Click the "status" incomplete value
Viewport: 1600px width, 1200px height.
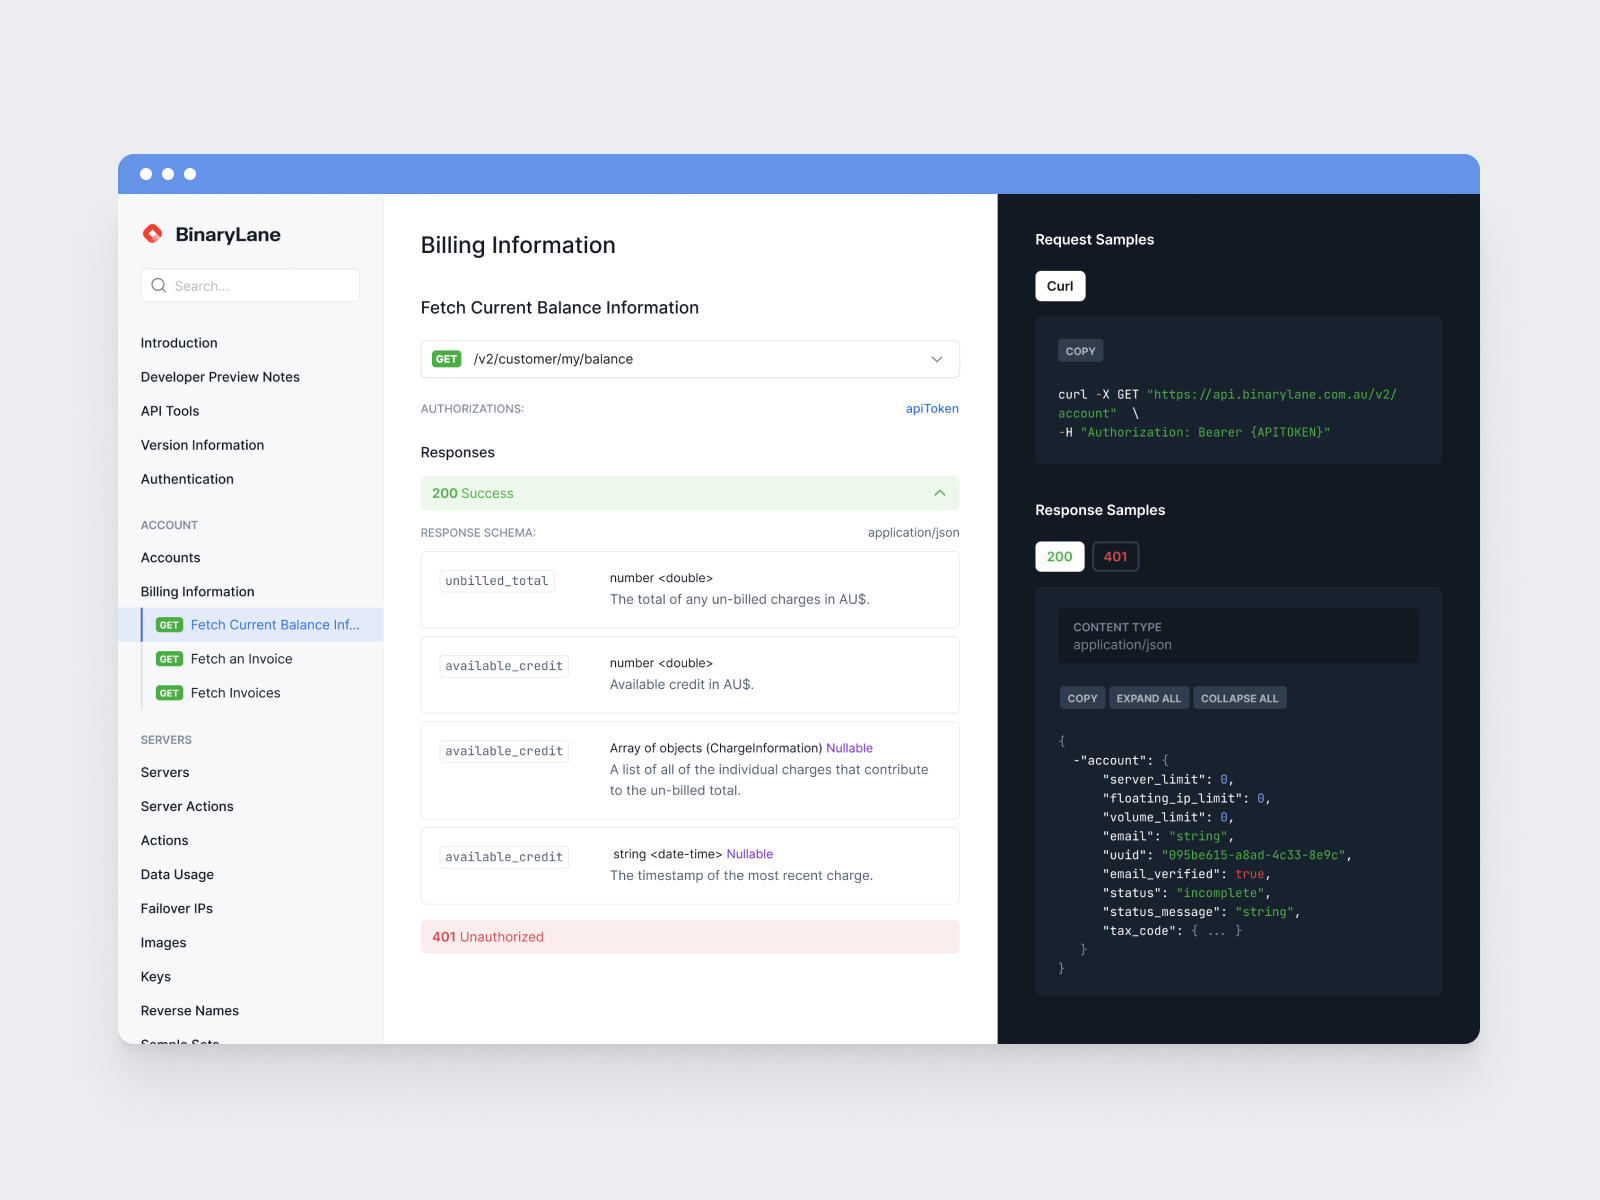click(x=1220, y=893)
